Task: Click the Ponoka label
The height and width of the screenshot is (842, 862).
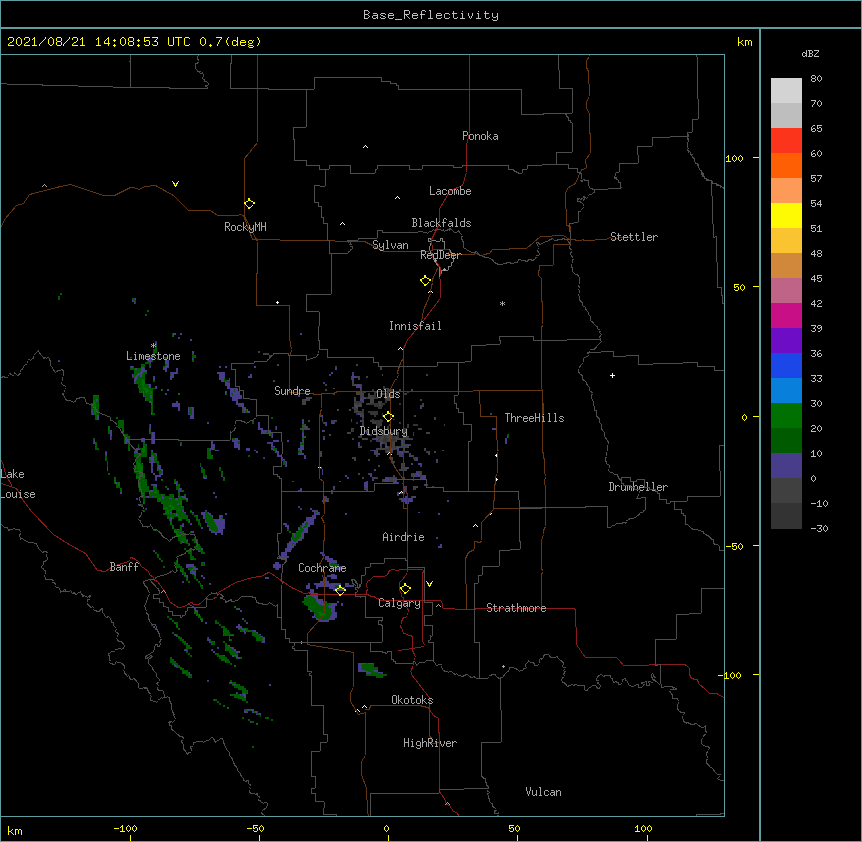Action: [480, 136]
